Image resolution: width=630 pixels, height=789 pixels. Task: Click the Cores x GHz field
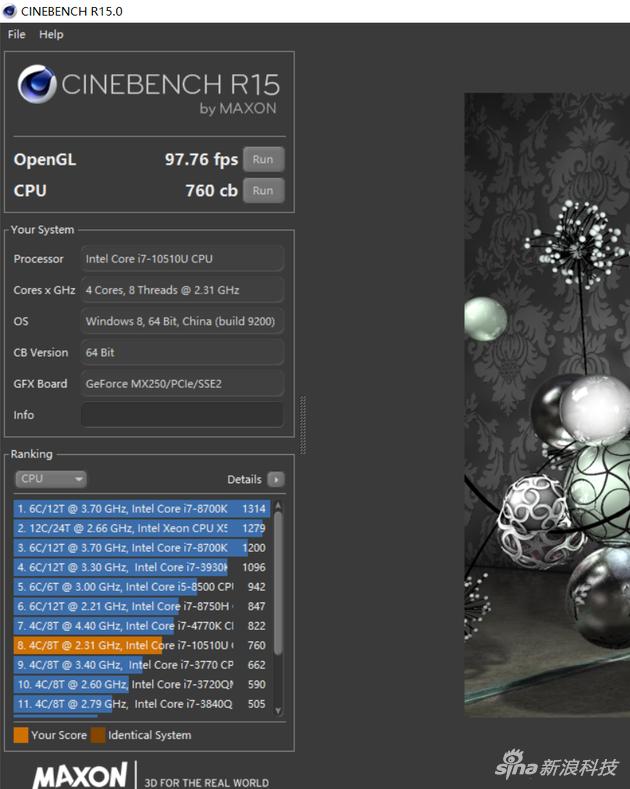(182, 290)
